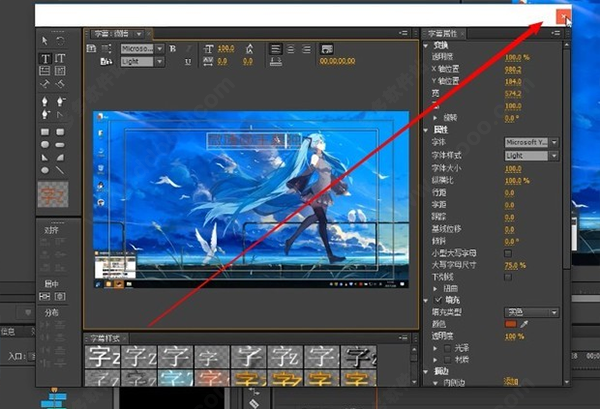The width and height of the screenshot is (600, 409).
Task: Enable the 下划线 checkbox
Action: 508,277
